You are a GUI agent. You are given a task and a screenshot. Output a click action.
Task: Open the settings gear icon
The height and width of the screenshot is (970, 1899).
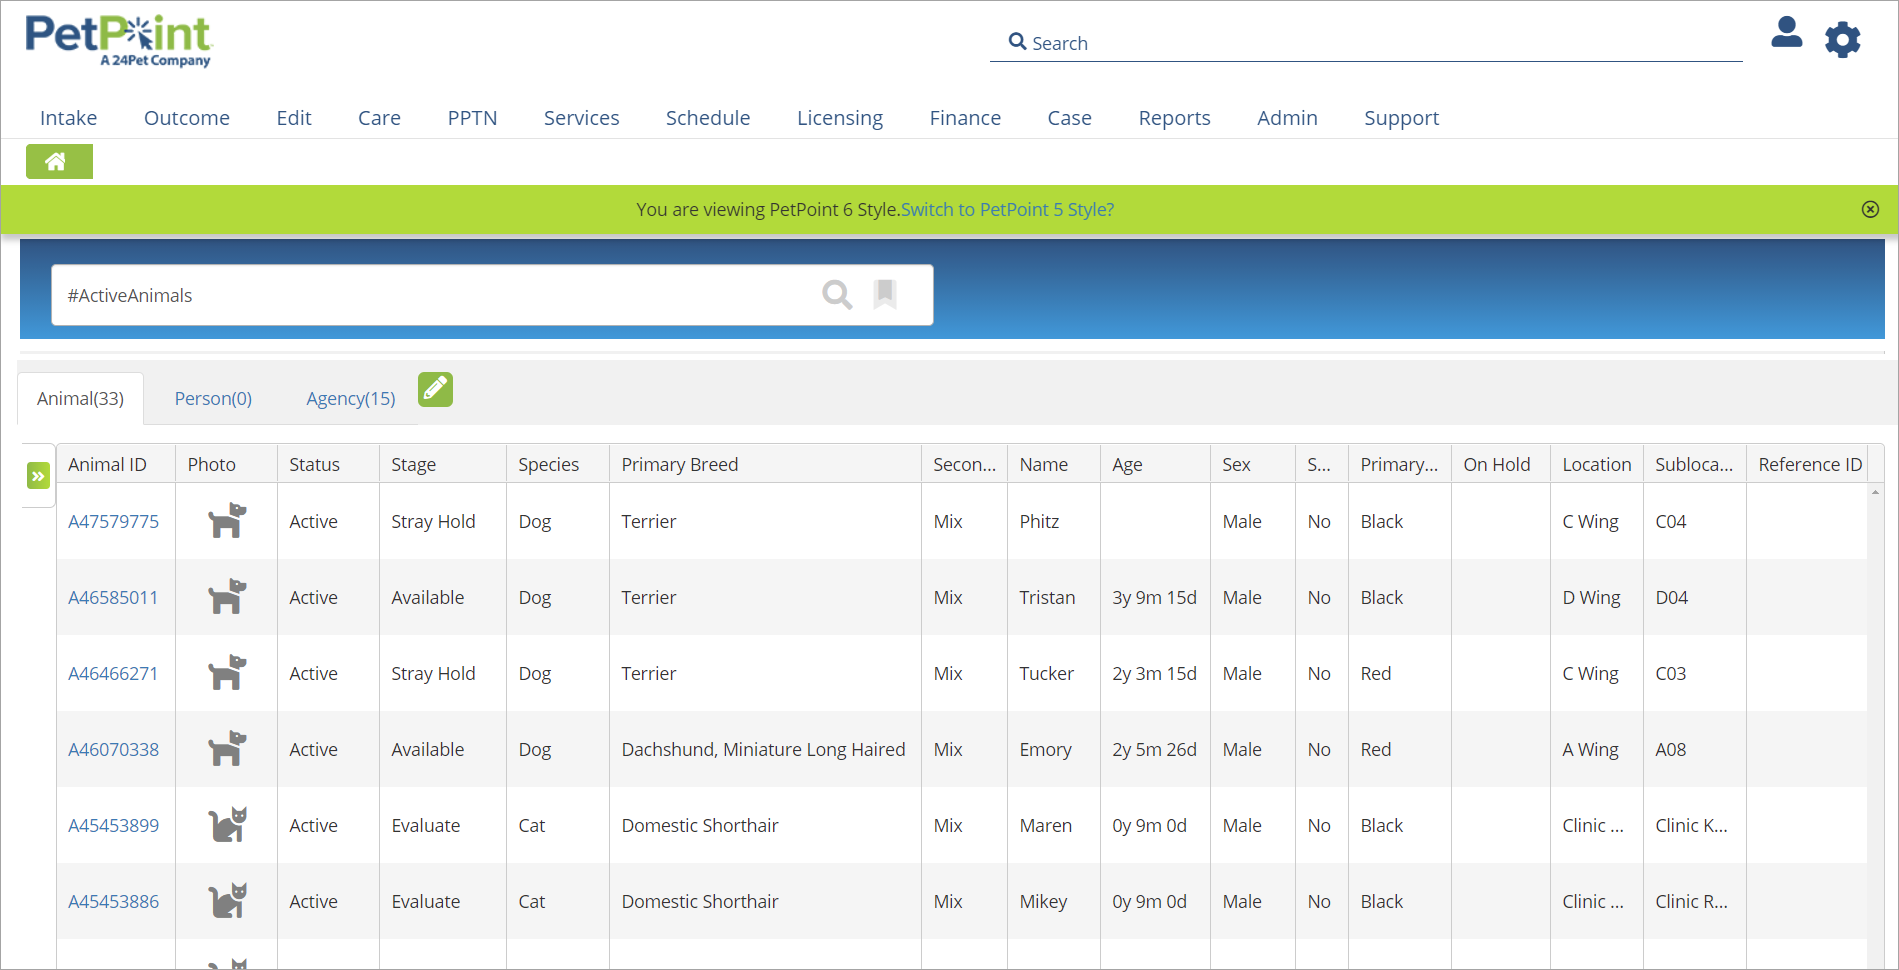pyautogui.click(x=1843, y=40)
